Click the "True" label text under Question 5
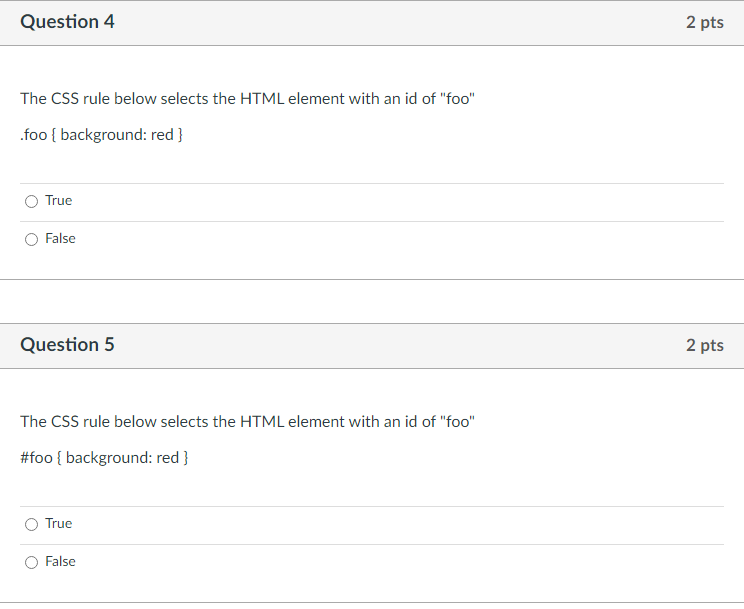This screenshot has width=744, height=609. tap(59, 524)
